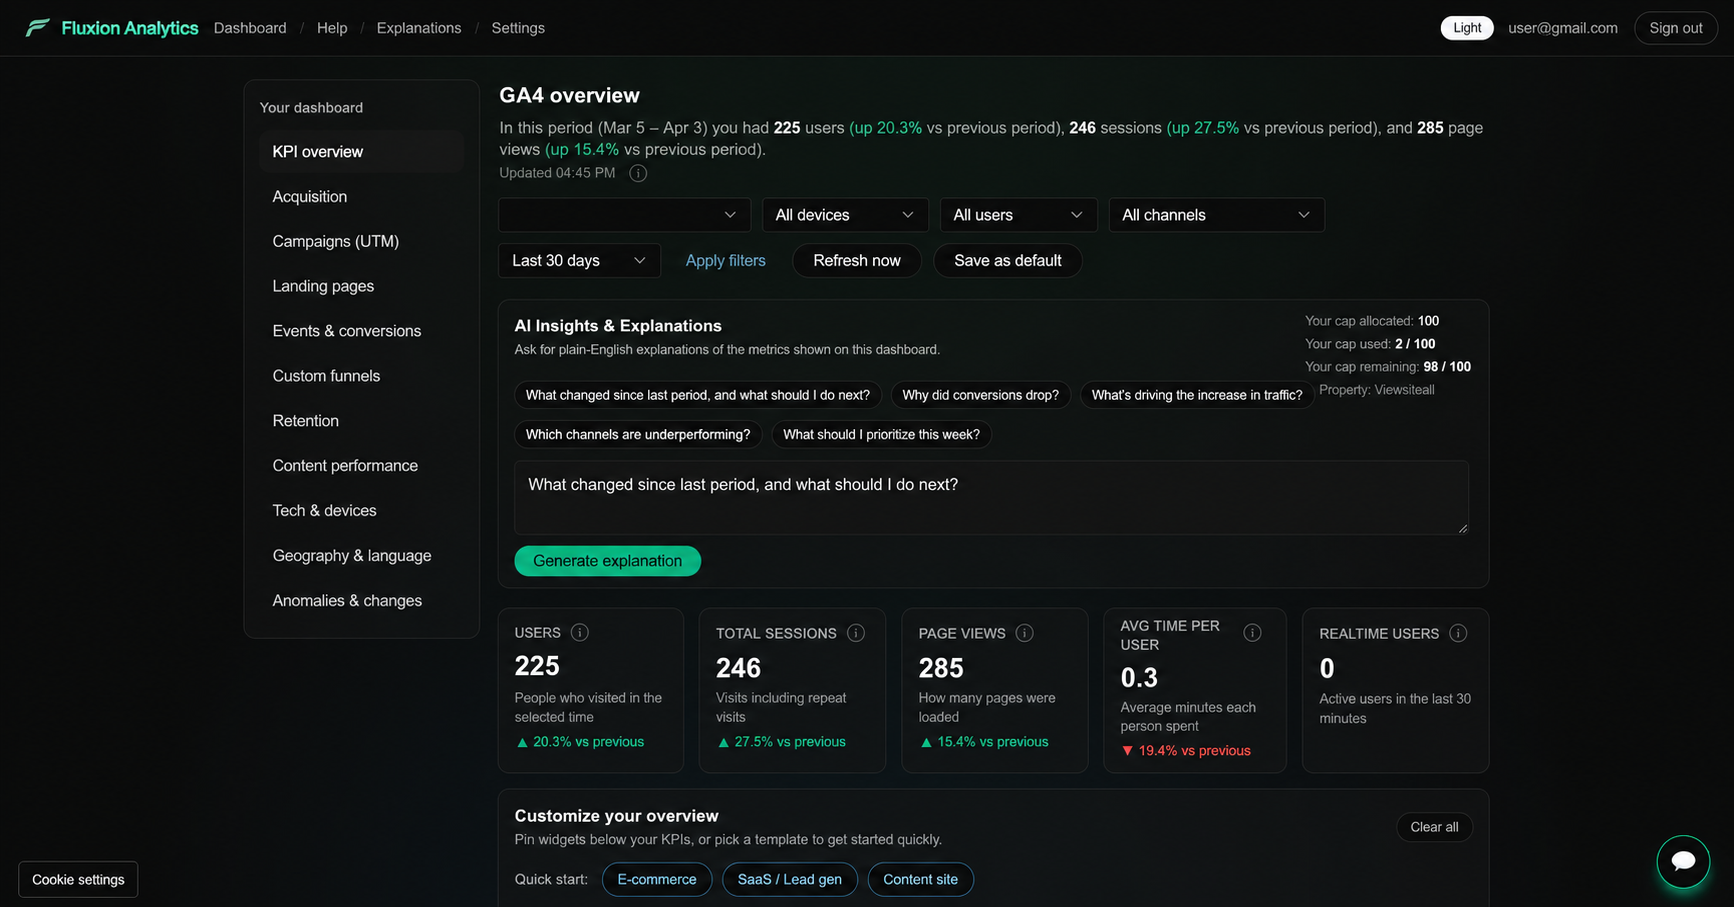Expand the All users dropdown
This screenshot has width=1734, height=907.
pyautogui.click(x=1018, y=215)
